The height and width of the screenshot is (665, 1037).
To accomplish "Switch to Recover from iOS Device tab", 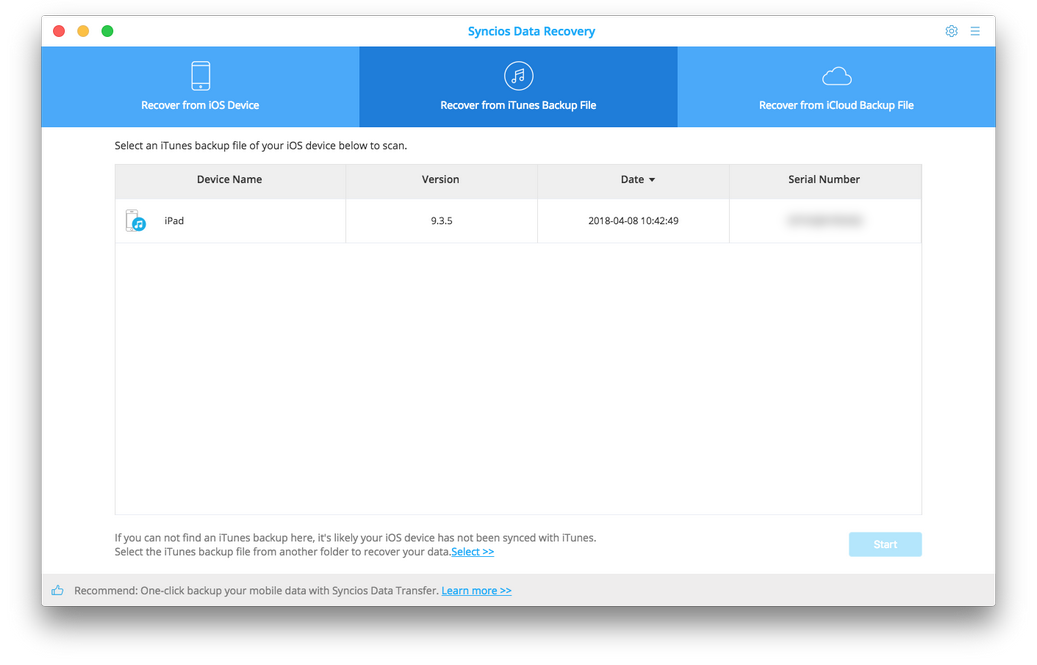I will [x=200, y=87].
